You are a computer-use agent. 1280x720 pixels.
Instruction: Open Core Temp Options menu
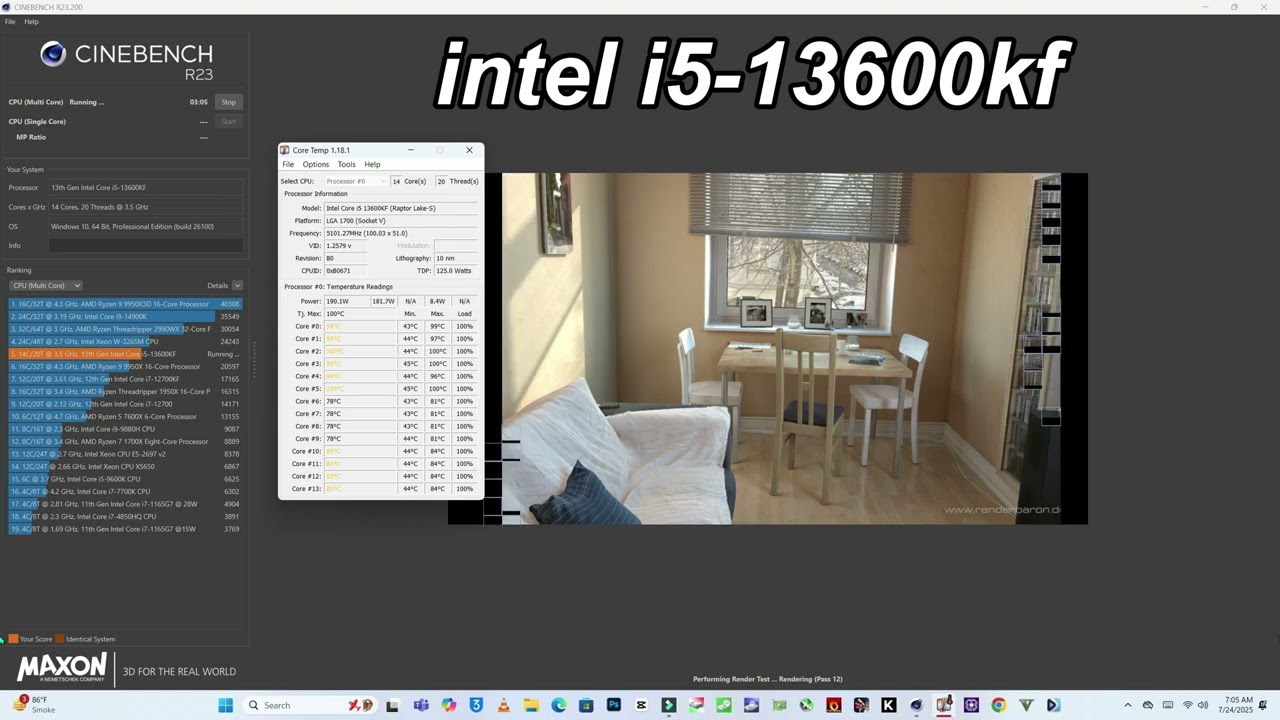316,164
